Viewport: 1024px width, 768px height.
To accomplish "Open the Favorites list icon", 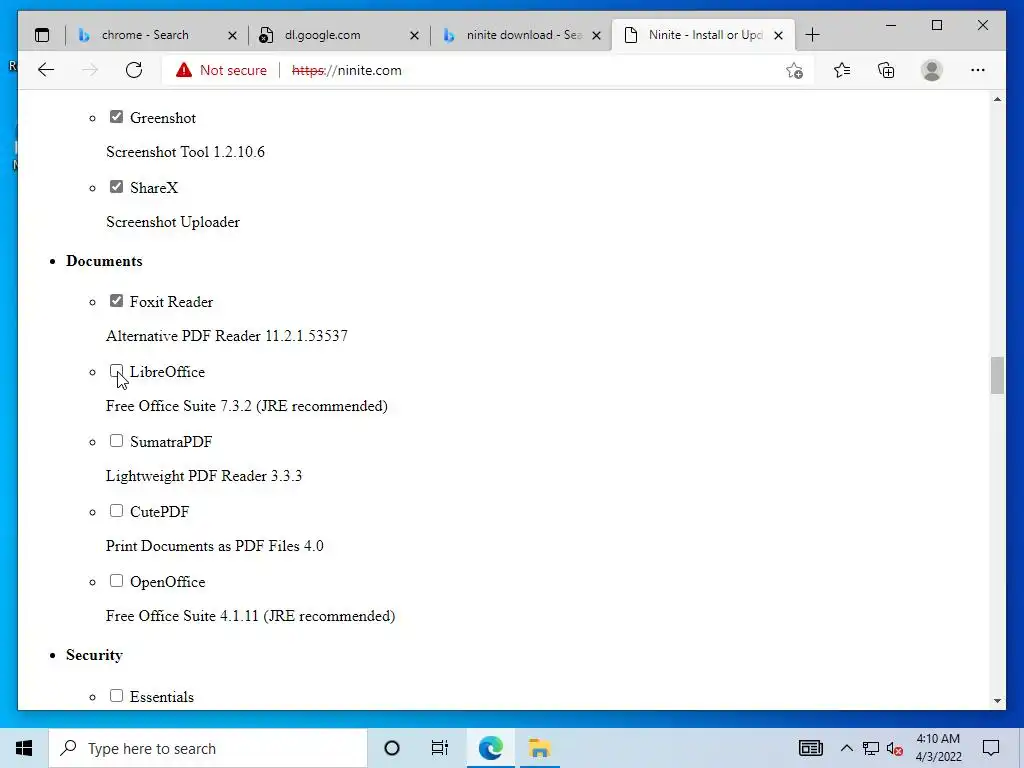I will [842, 70].
